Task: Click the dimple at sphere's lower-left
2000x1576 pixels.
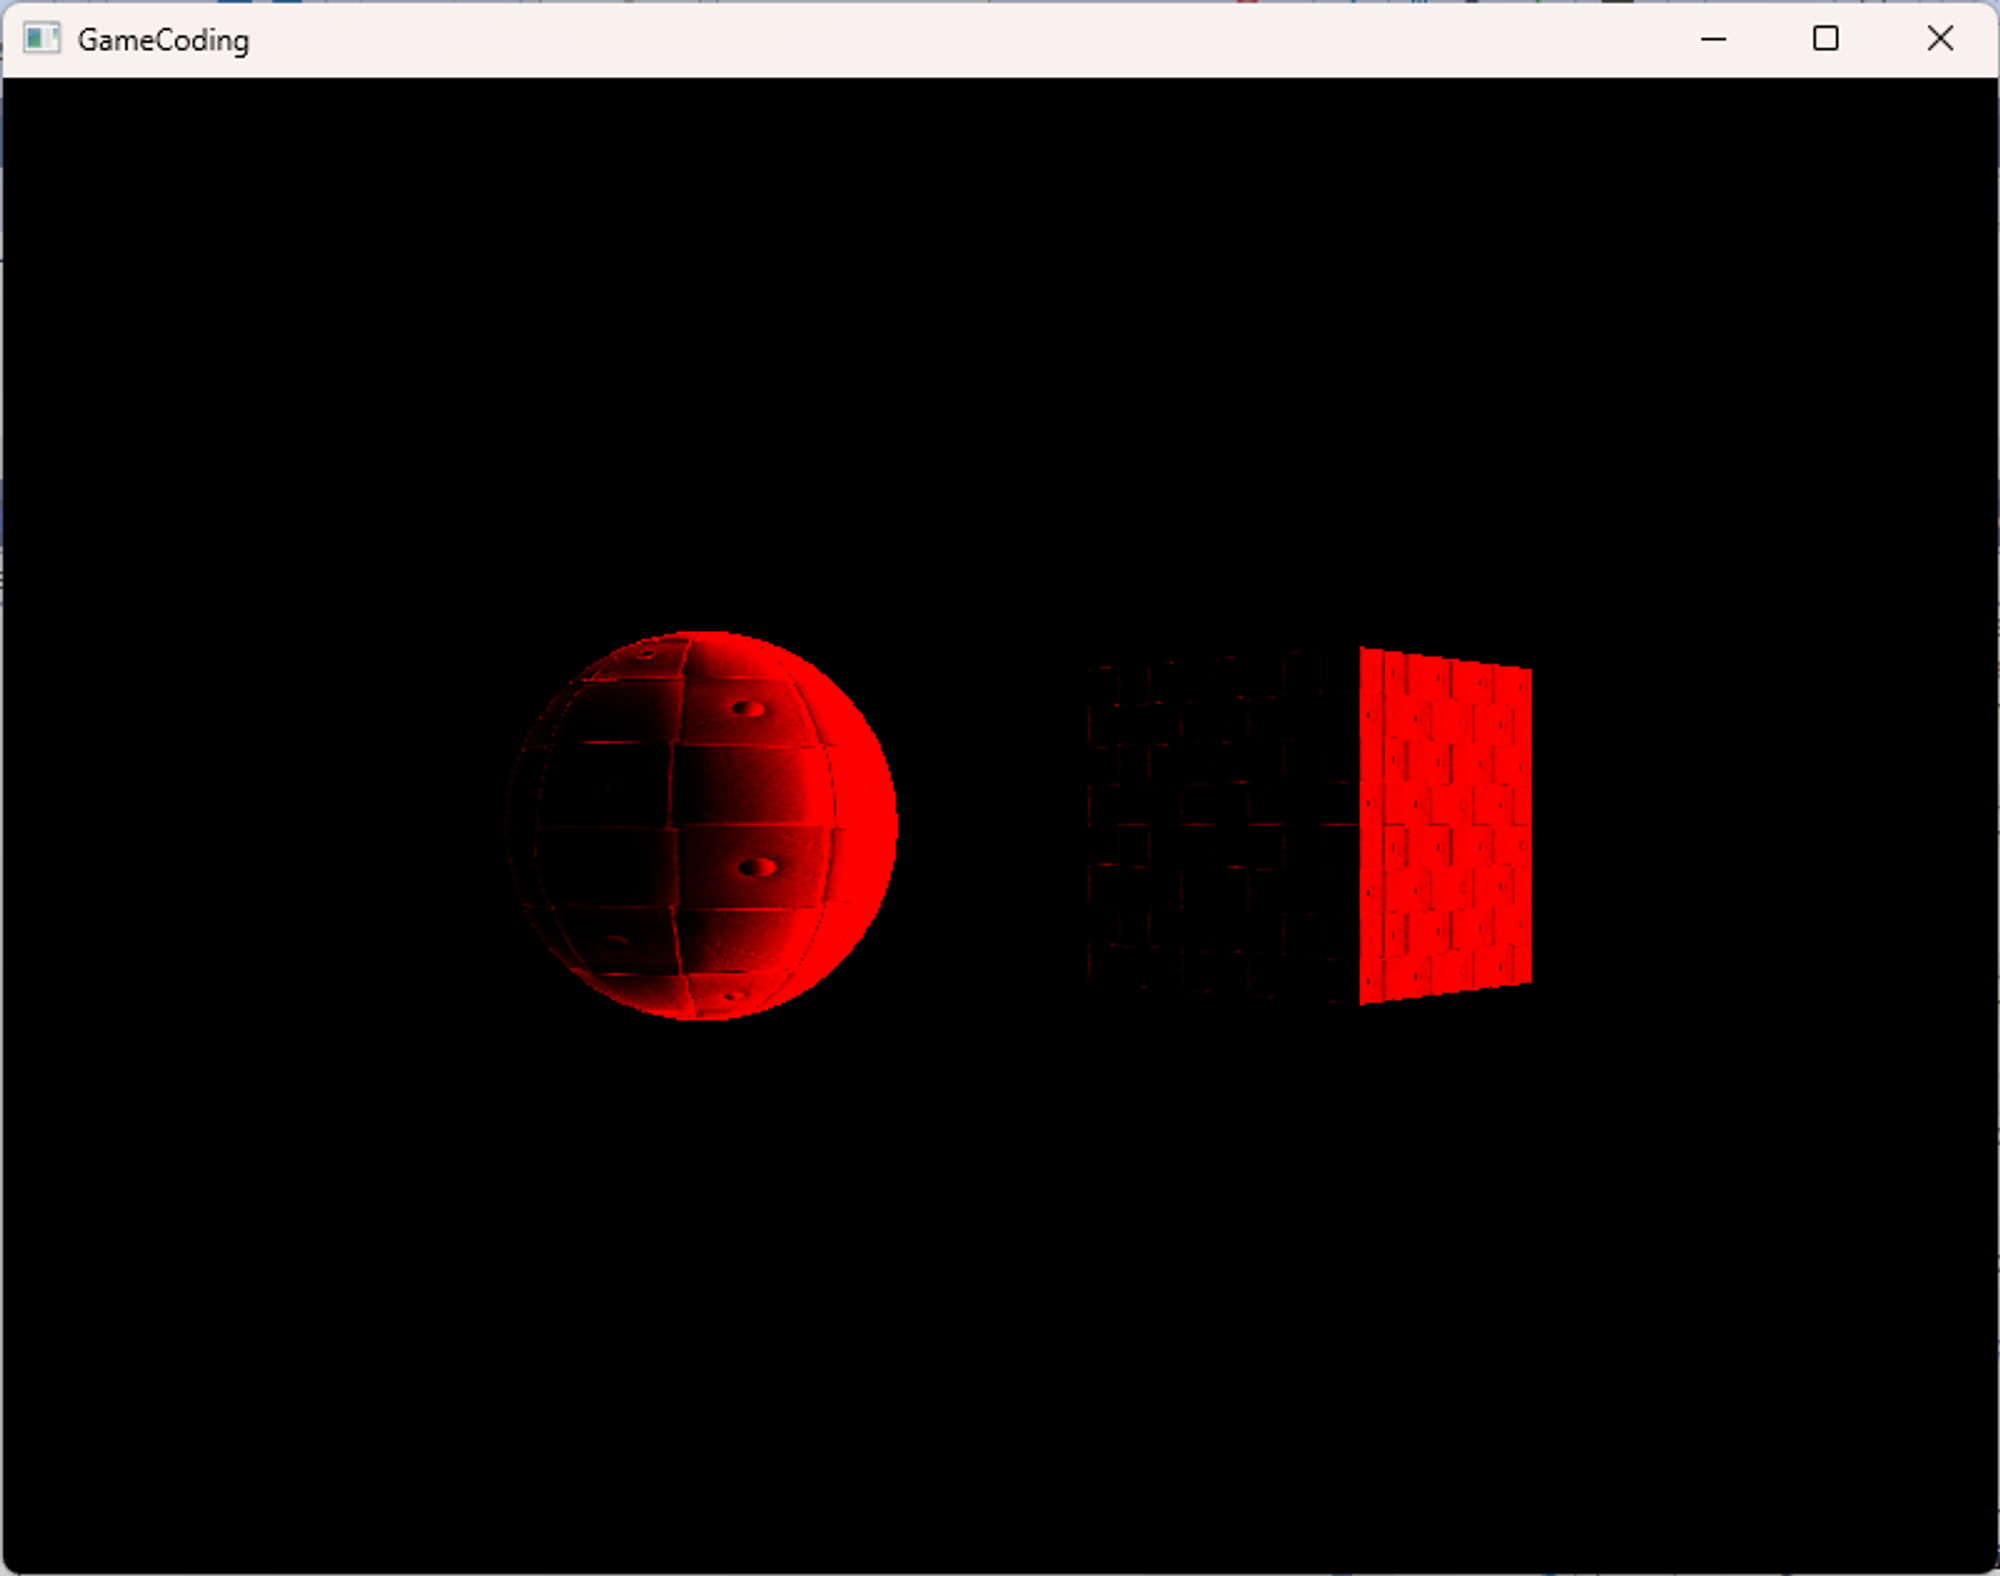Action: pos(614,942)
